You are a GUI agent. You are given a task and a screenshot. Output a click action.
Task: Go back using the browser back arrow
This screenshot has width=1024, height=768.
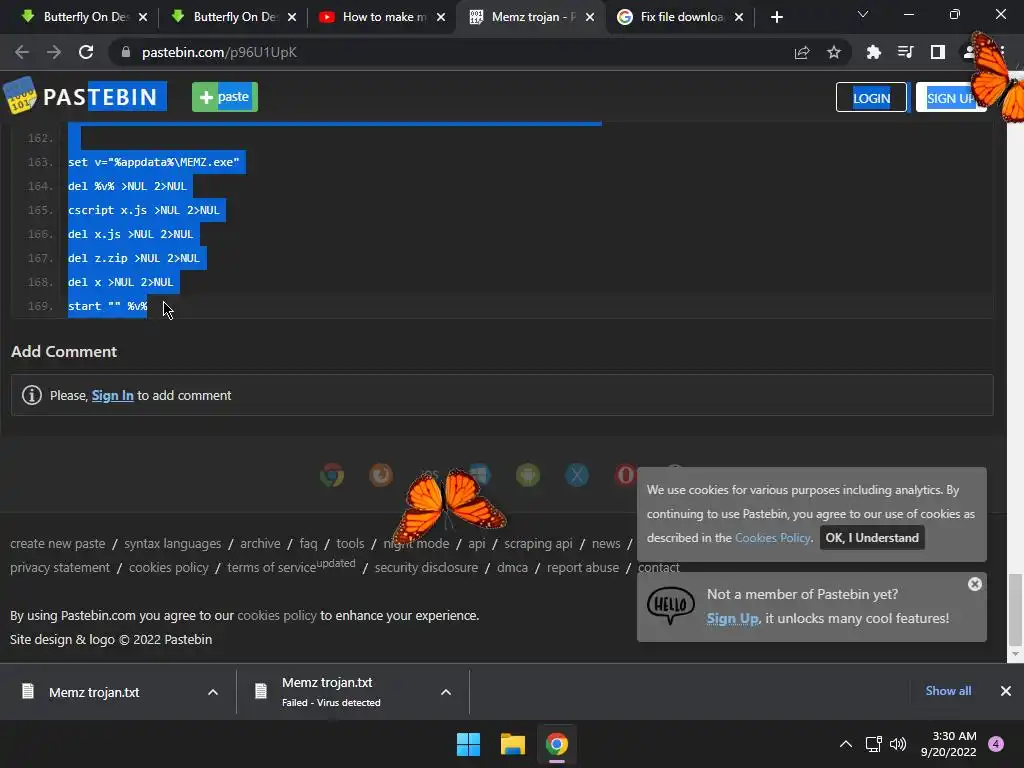point(22,52)
